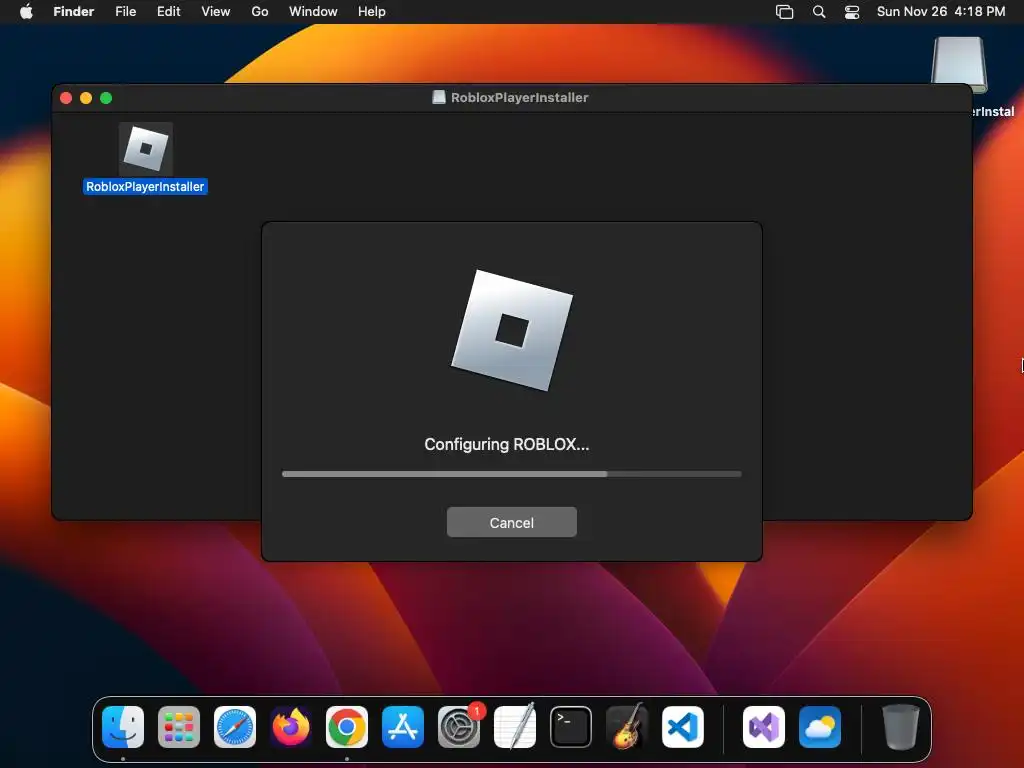Open the Trash from the Dock
The image size is (1024, 768).
pos(901,727)
